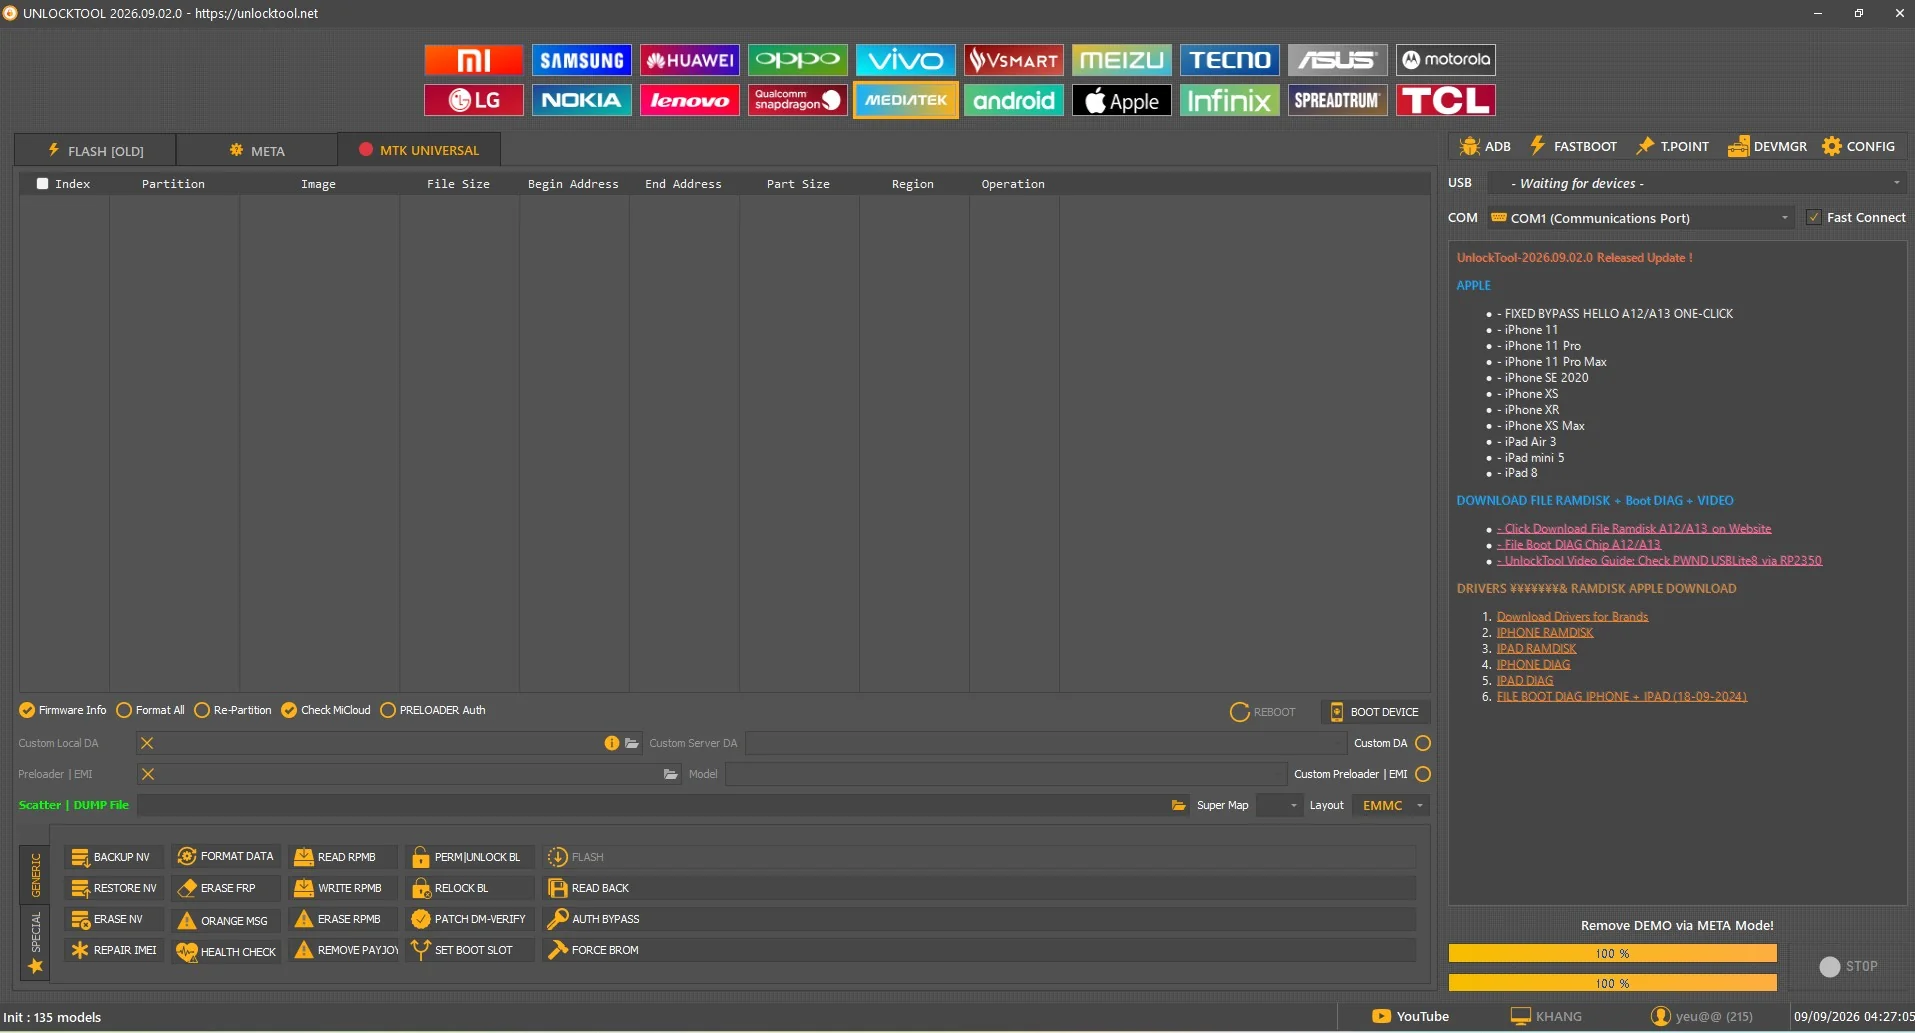Open the Tecno brand section

(1229, 60)
